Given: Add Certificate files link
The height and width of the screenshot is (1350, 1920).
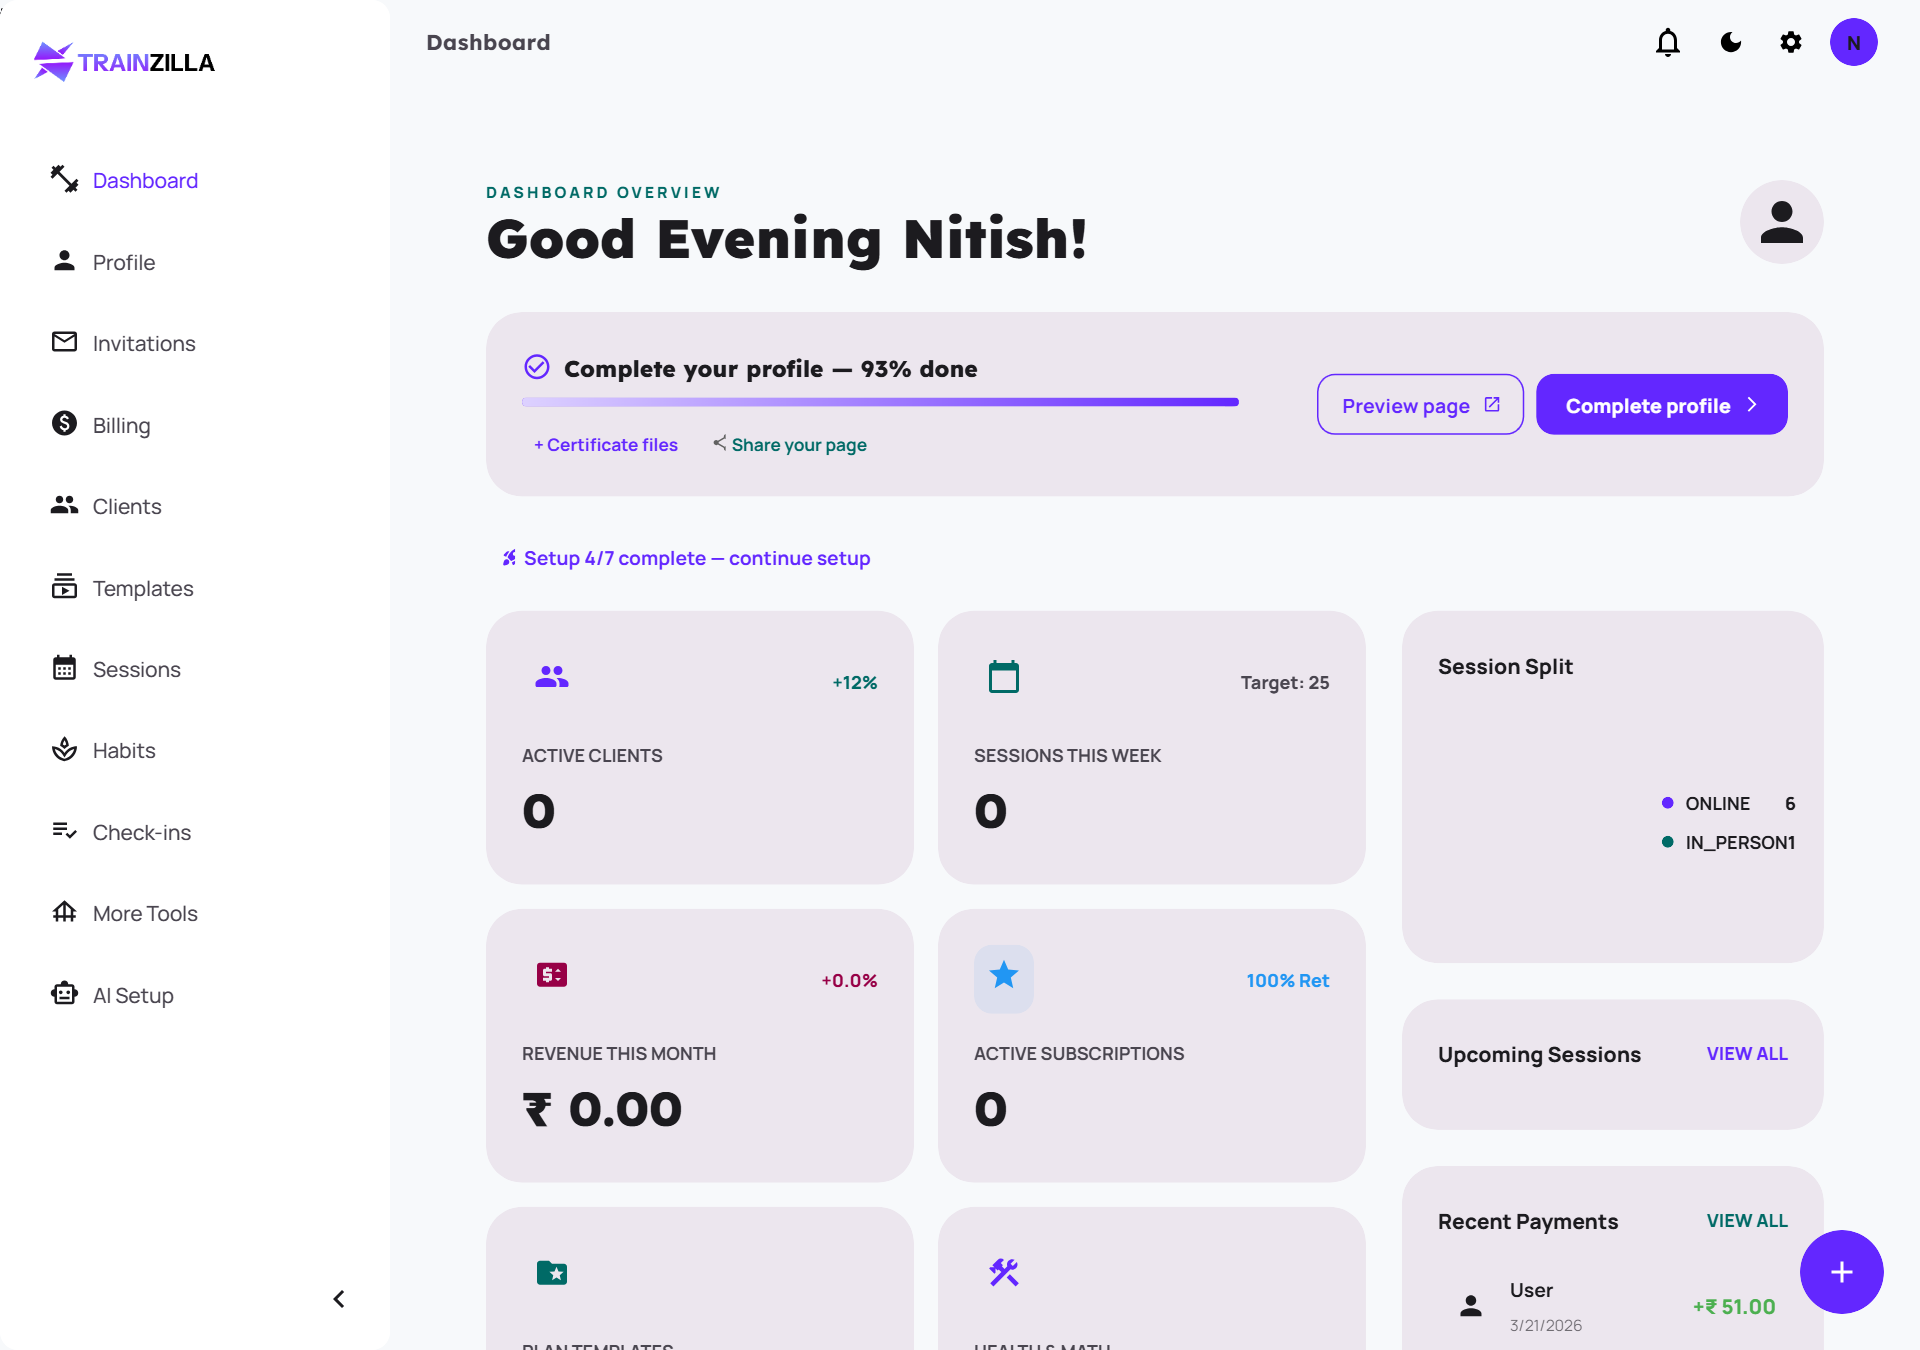Looking at the screenshot, I should click(606, 445).
